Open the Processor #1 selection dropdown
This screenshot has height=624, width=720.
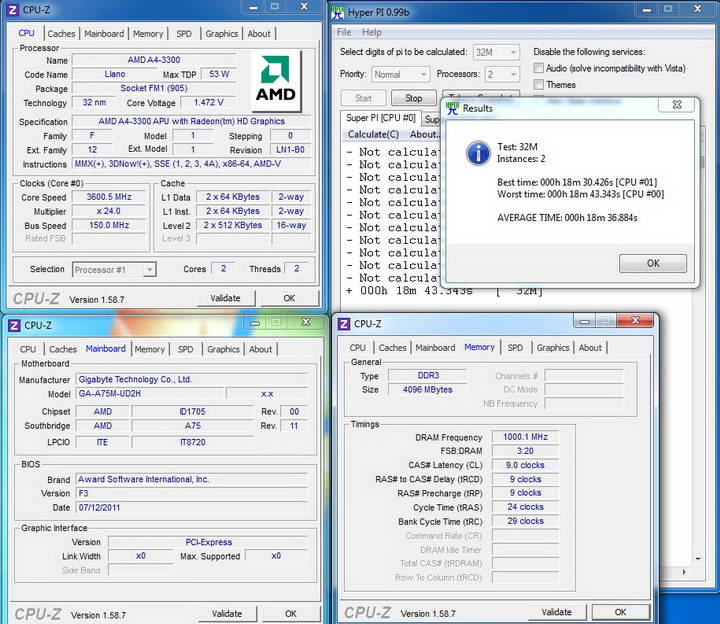pos(114,269)
